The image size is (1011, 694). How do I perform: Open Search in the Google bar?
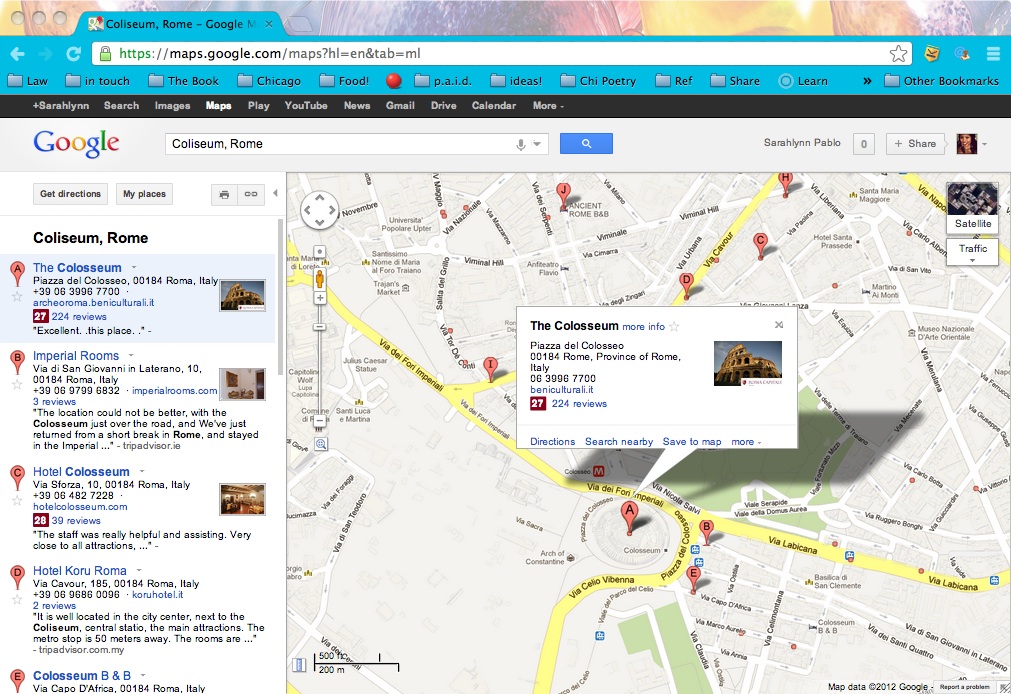[121, 105]
